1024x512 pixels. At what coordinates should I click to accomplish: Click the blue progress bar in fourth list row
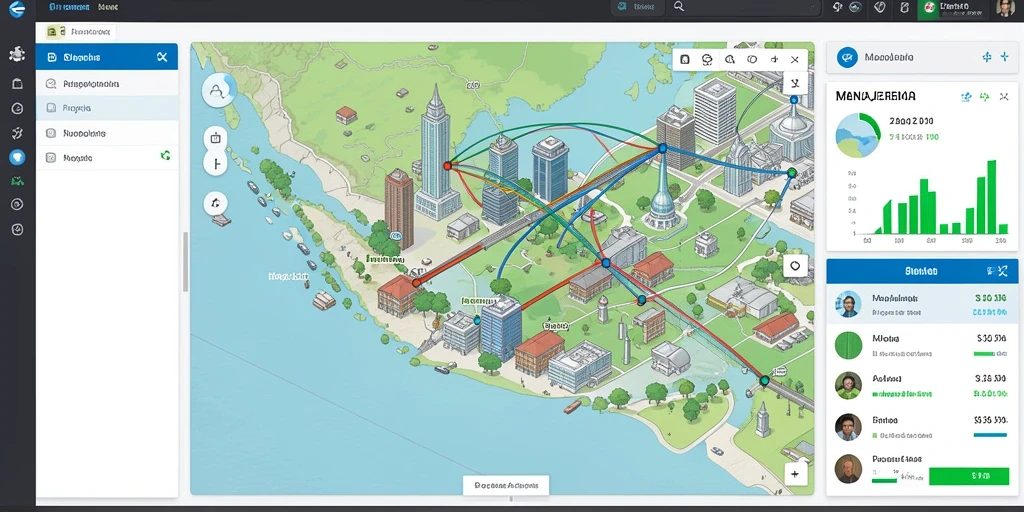click(x=990, y=434)
